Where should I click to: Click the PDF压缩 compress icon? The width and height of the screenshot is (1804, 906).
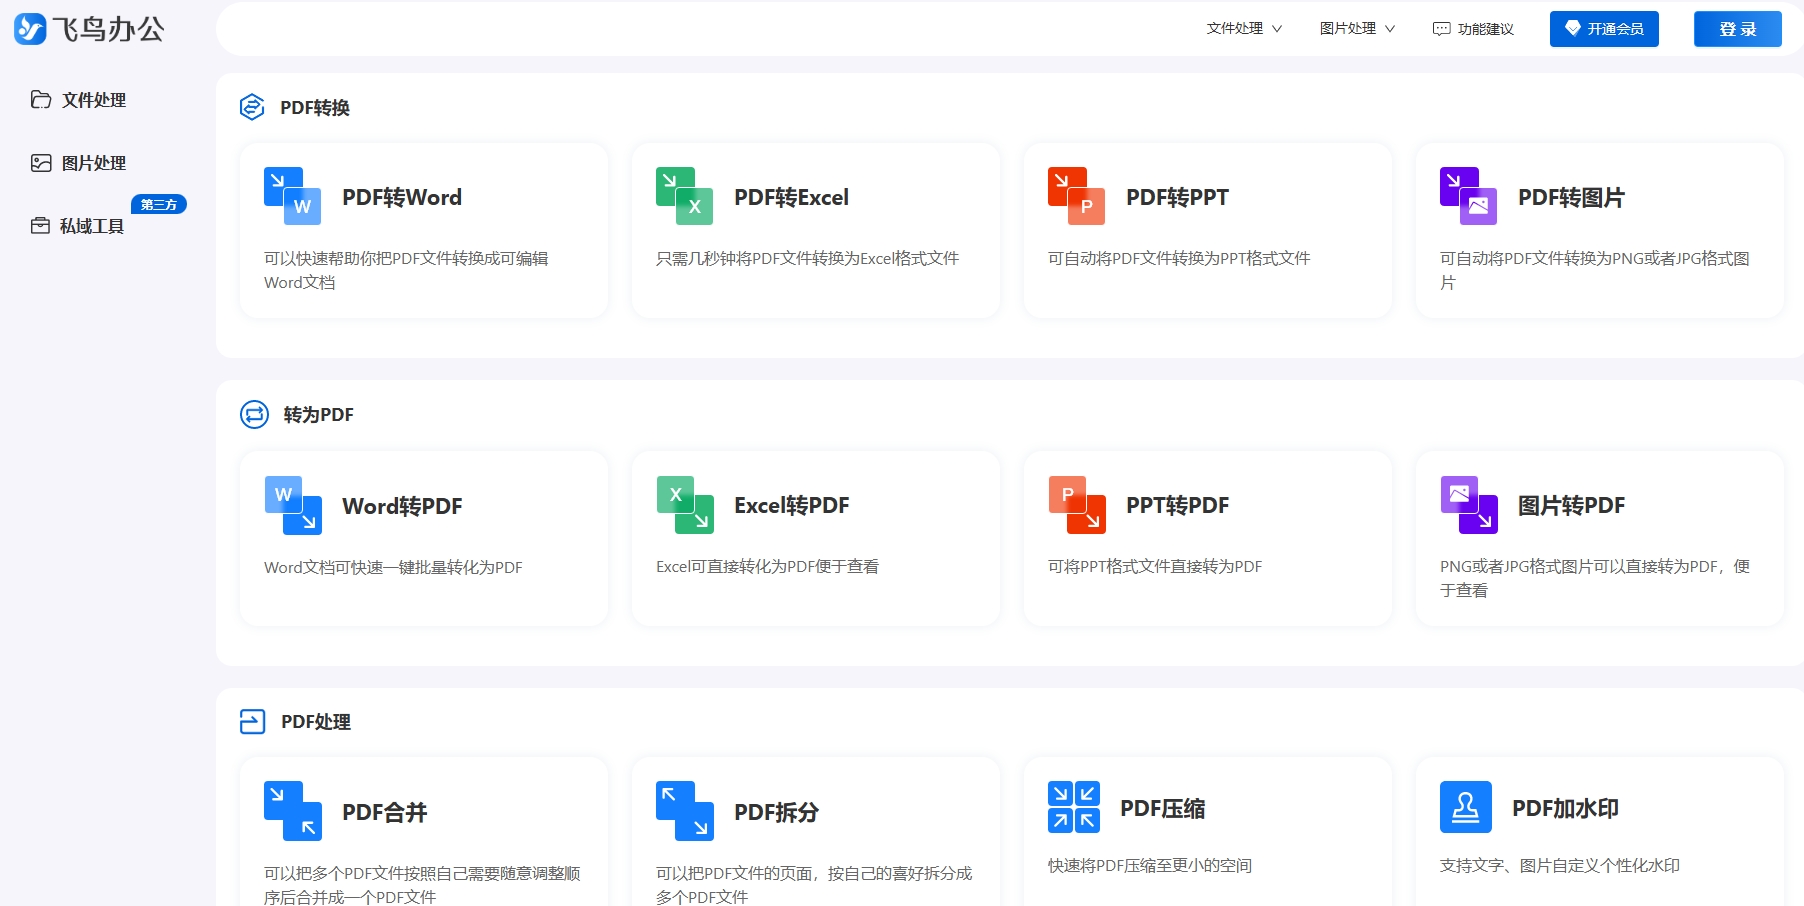click(x=1074, y=807)
